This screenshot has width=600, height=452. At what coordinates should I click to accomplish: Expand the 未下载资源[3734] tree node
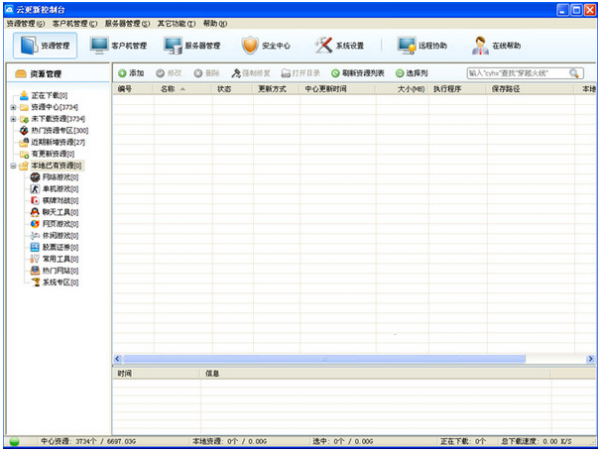(13, 119)
